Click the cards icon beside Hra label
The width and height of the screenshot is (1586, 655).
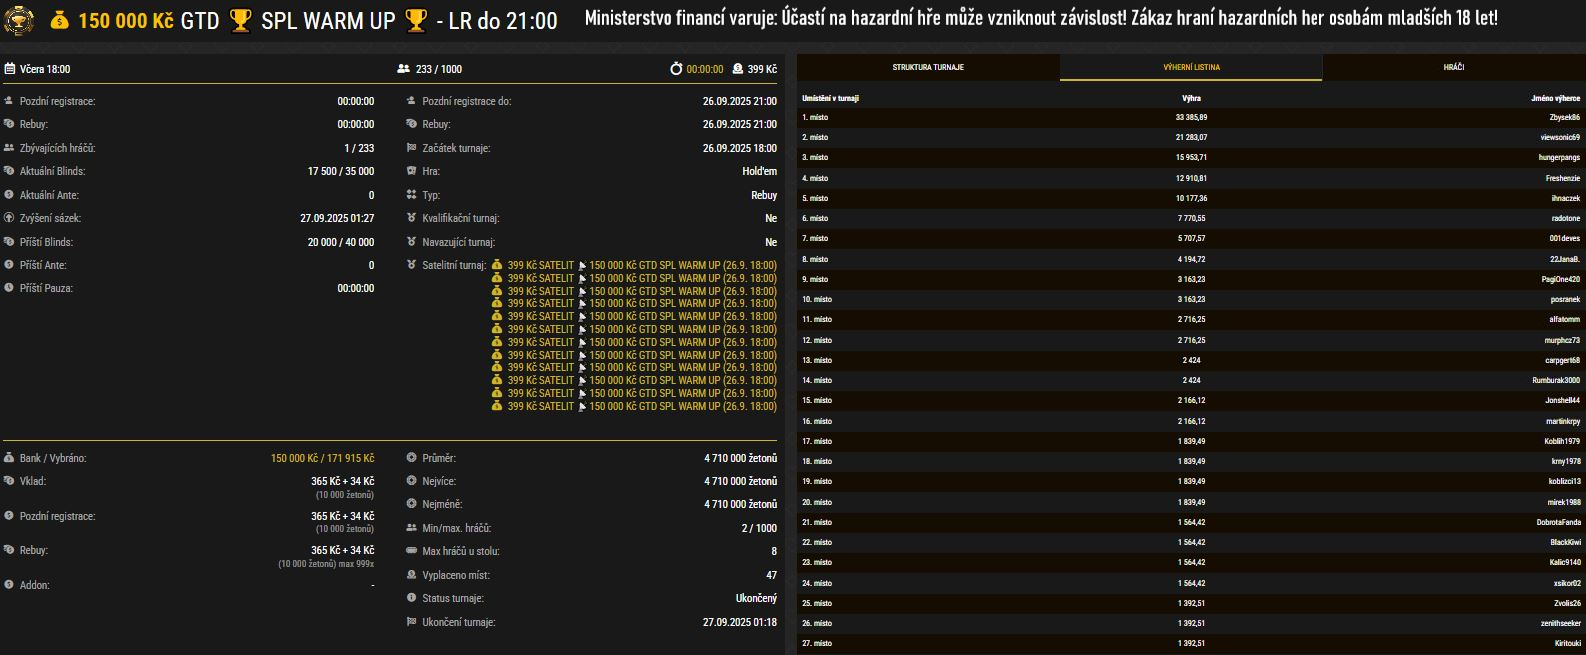412,171
